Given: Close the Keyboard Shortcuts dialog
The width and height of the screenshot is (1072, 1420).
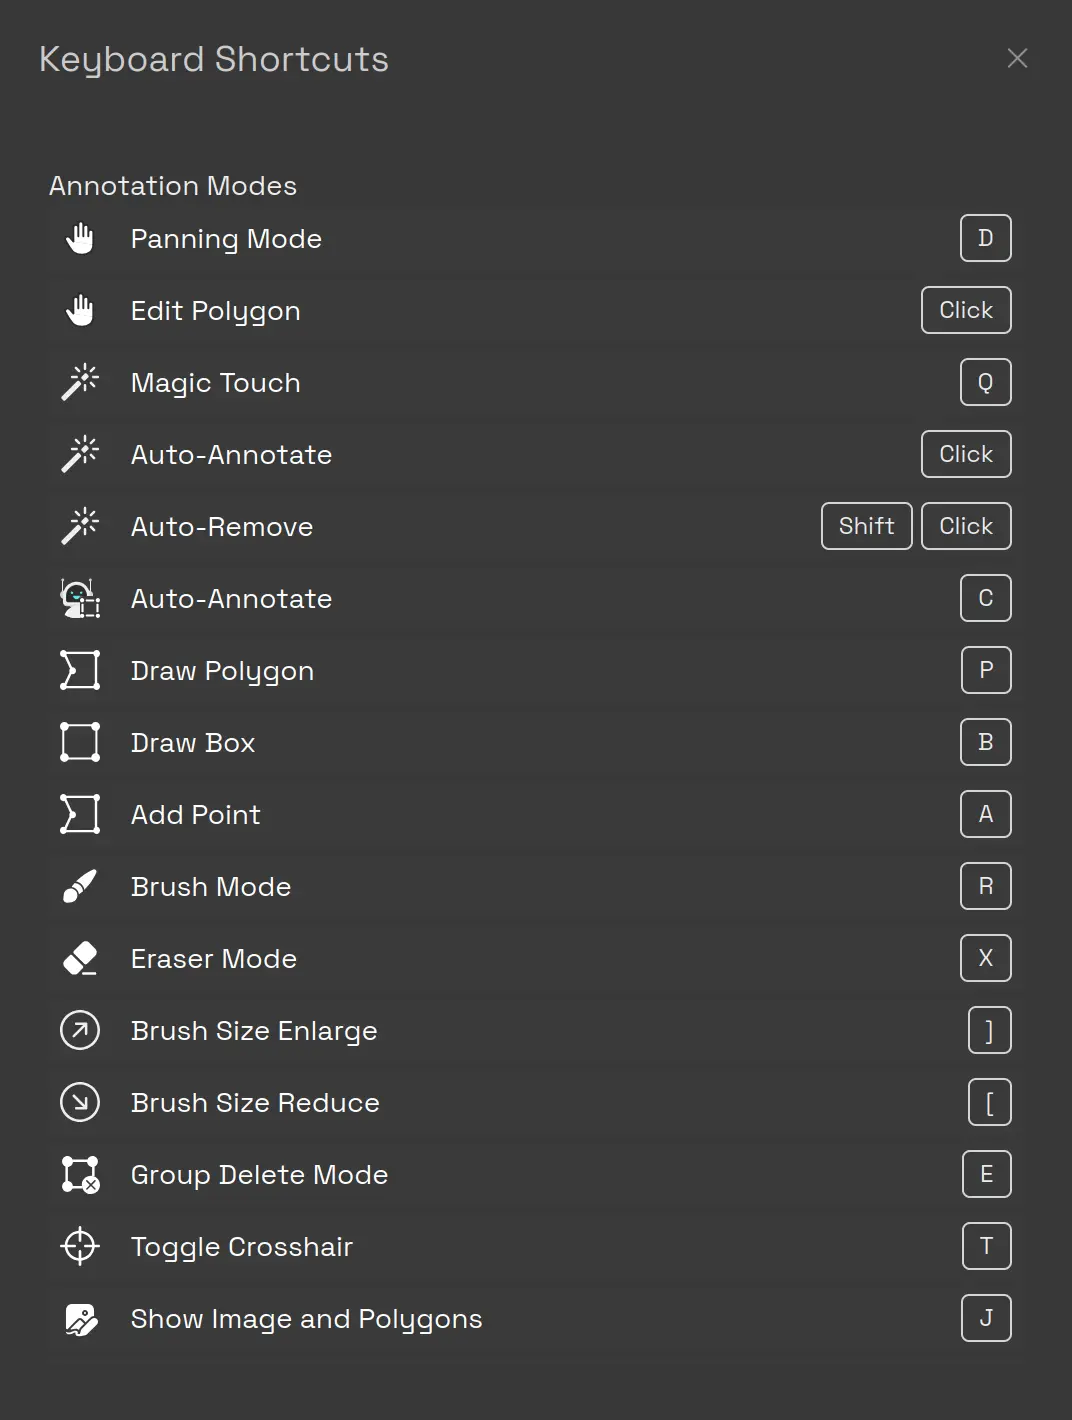Looking at the screenshot, I should point(1017,58).
